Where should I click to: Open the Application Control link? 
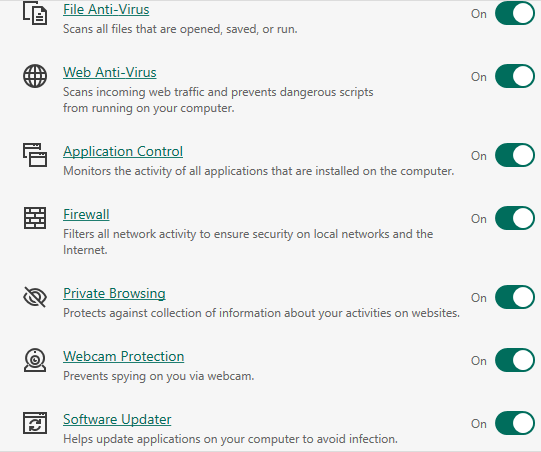(123, 151)
